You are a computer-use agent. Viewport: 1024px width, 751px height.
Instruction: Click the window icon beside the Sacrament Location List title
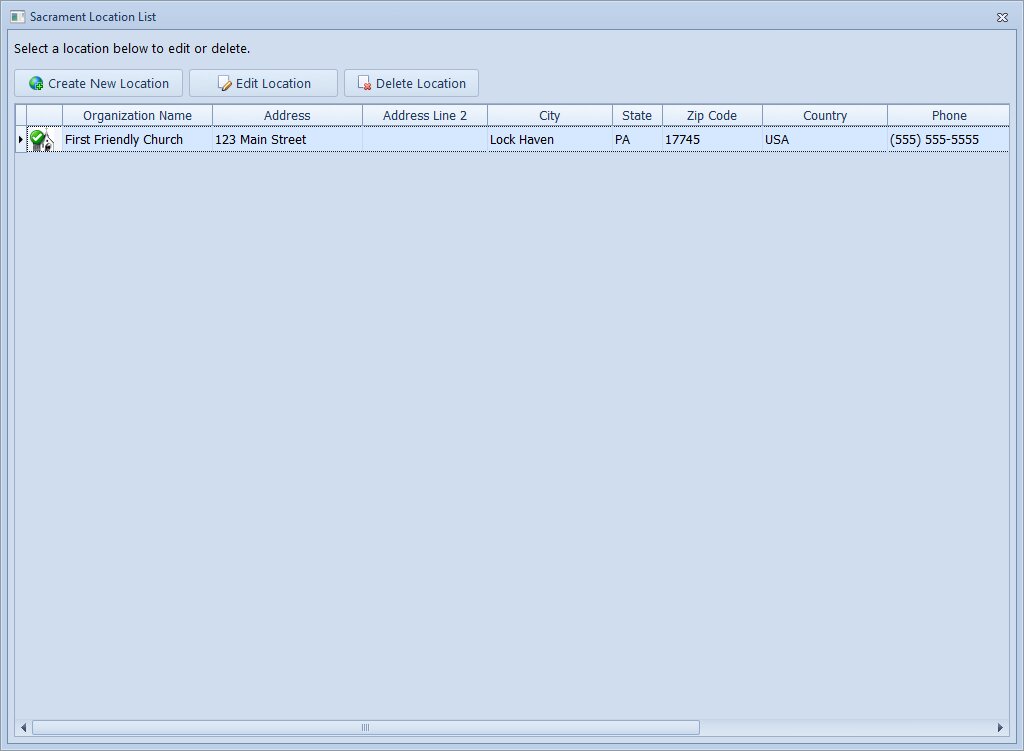point(18,17)
